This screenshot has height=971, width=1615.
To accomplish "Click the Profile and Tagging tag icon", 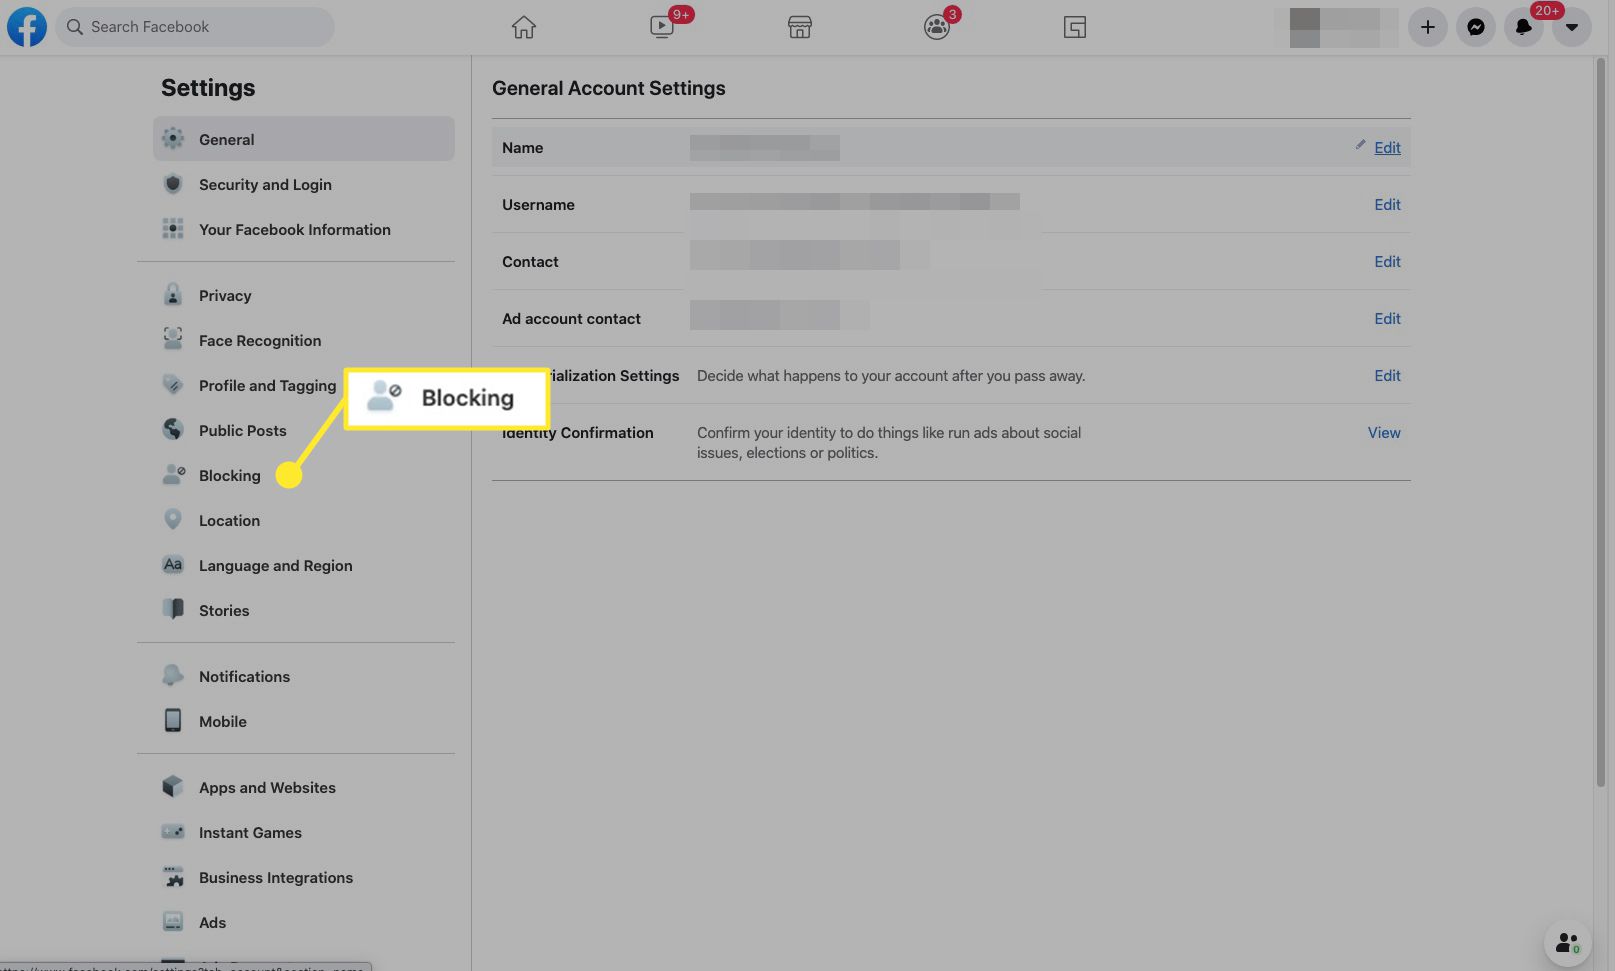I will tap(173, 385).
